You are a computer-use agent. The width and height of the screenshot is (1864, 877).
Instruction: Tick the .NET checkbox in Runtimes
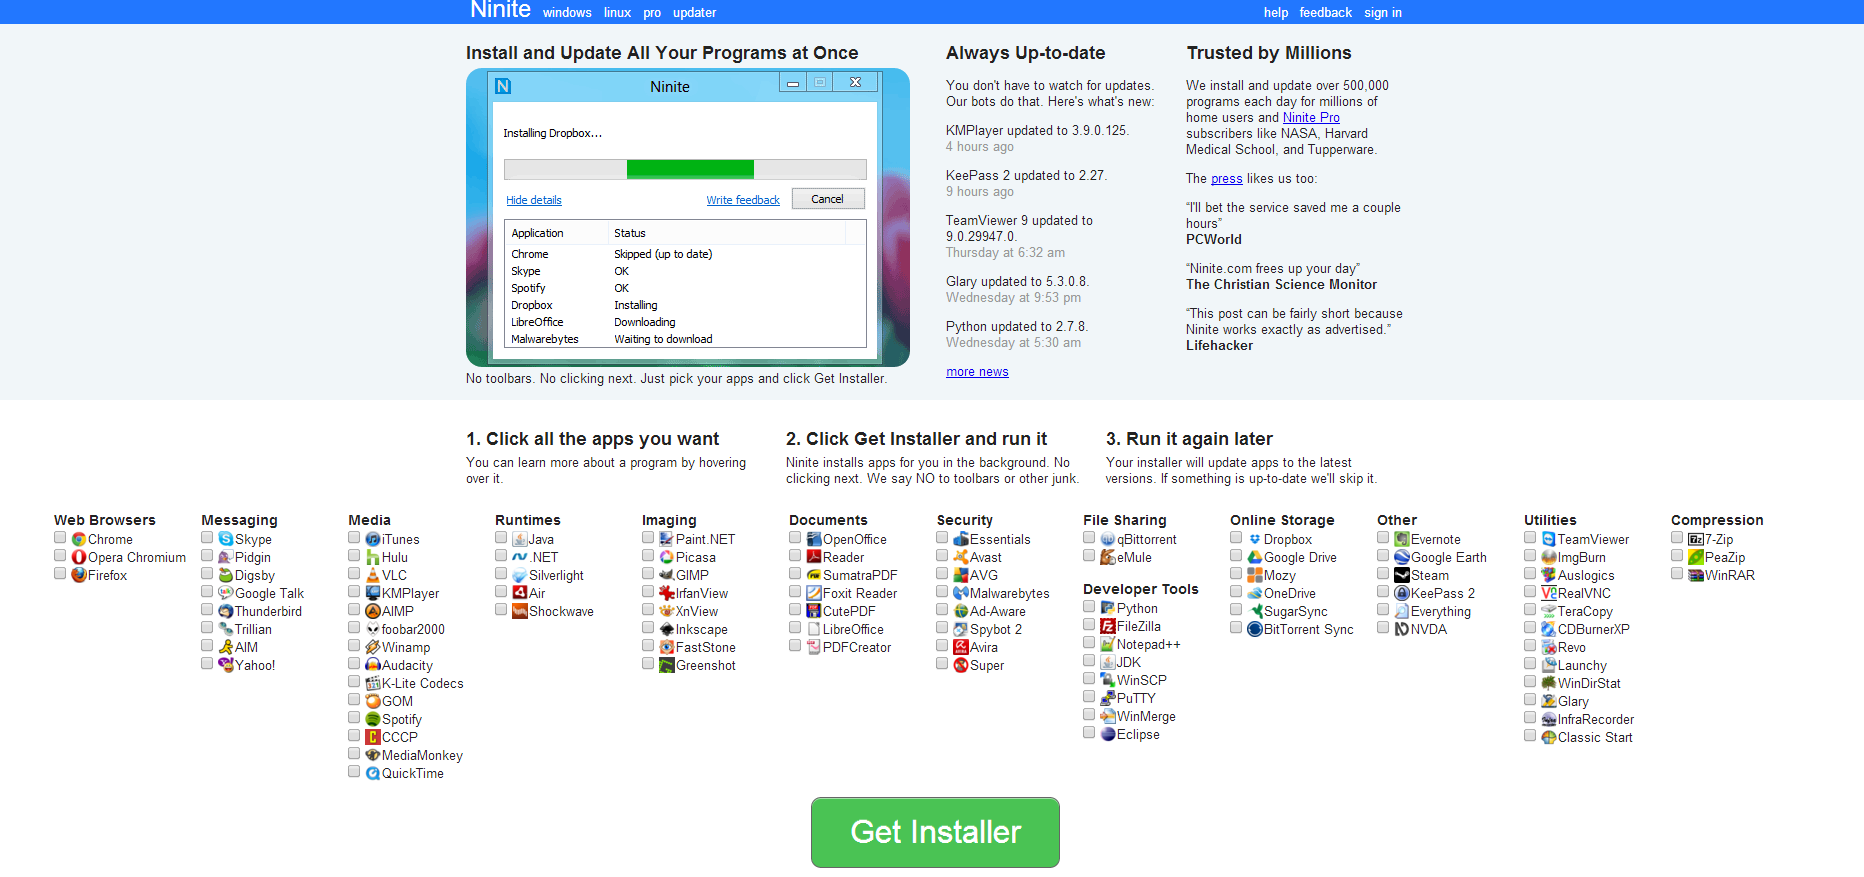[x=501, y=556]
